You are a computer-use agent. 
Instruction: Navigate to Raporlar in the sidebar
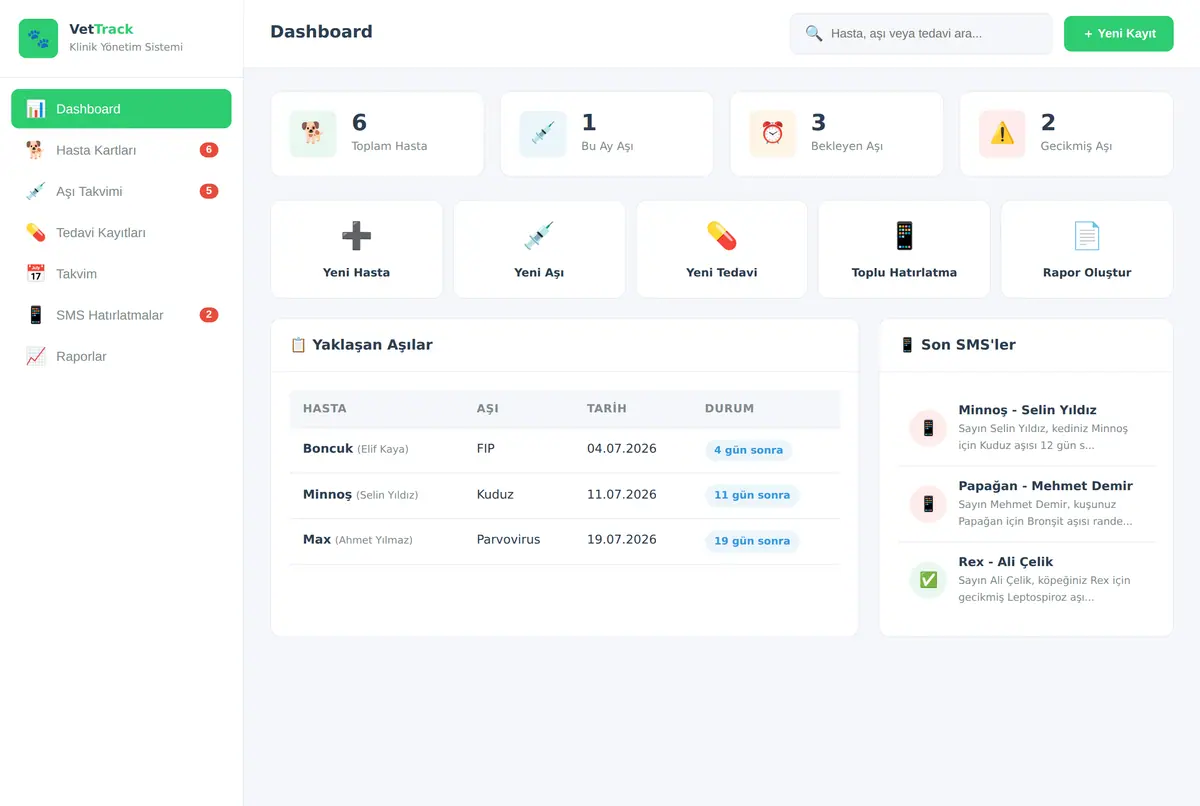(x=121, y=356)
